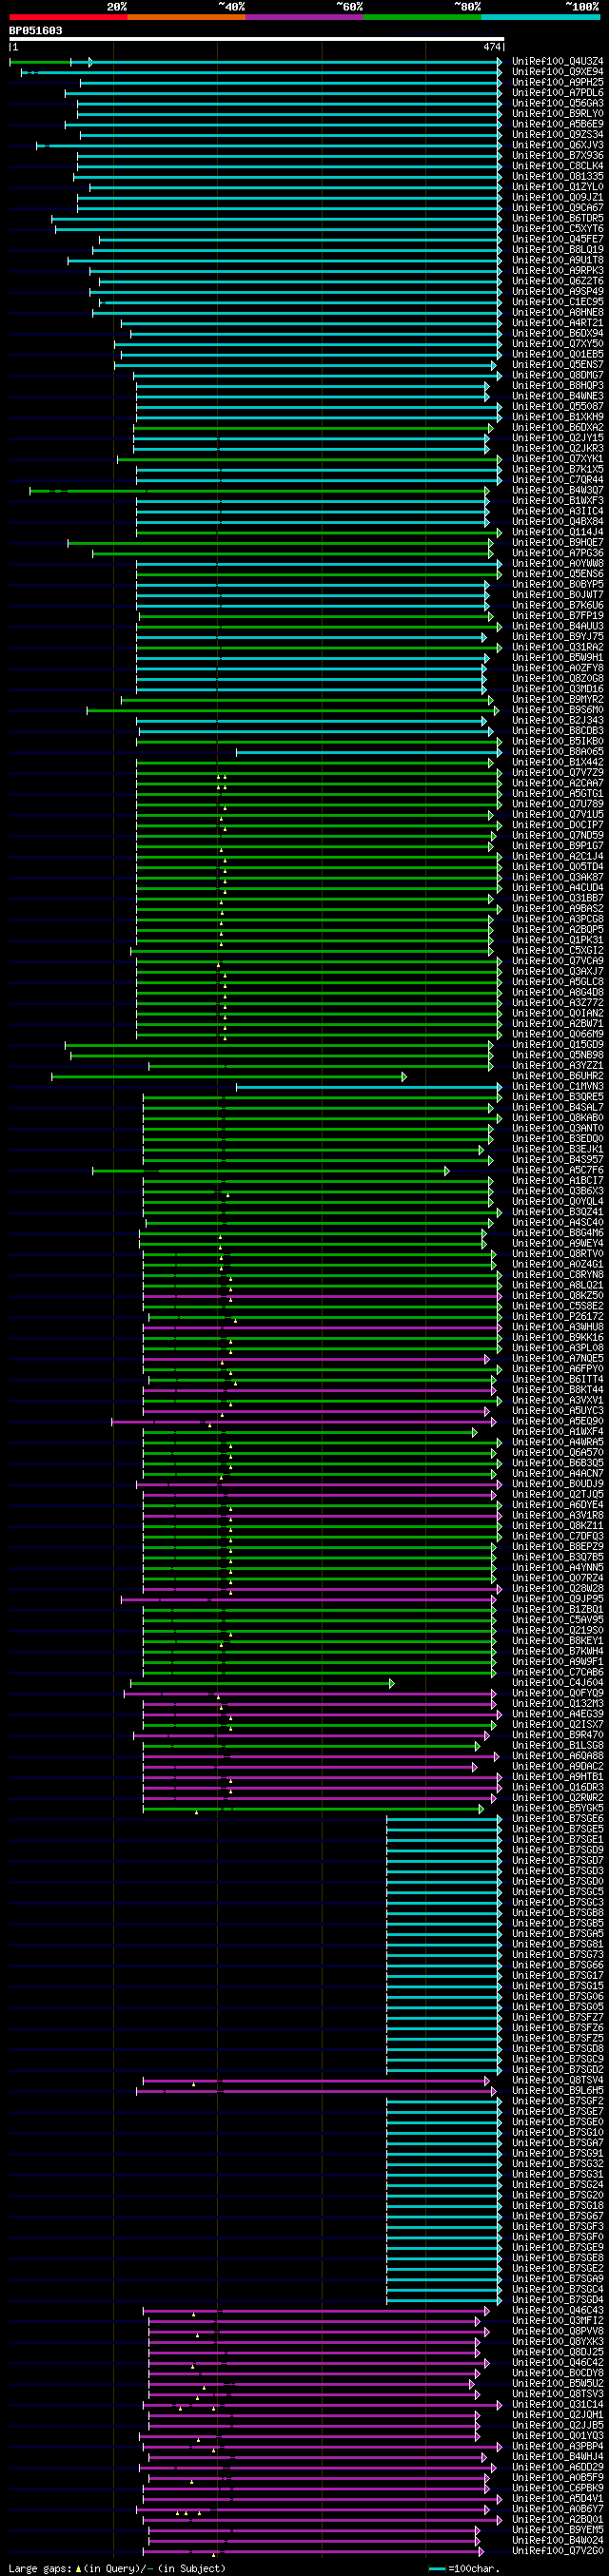Click the UniRef100_B3QRE5 label
This screenshot has height=2576, width=609.
tap(557, 1097)
